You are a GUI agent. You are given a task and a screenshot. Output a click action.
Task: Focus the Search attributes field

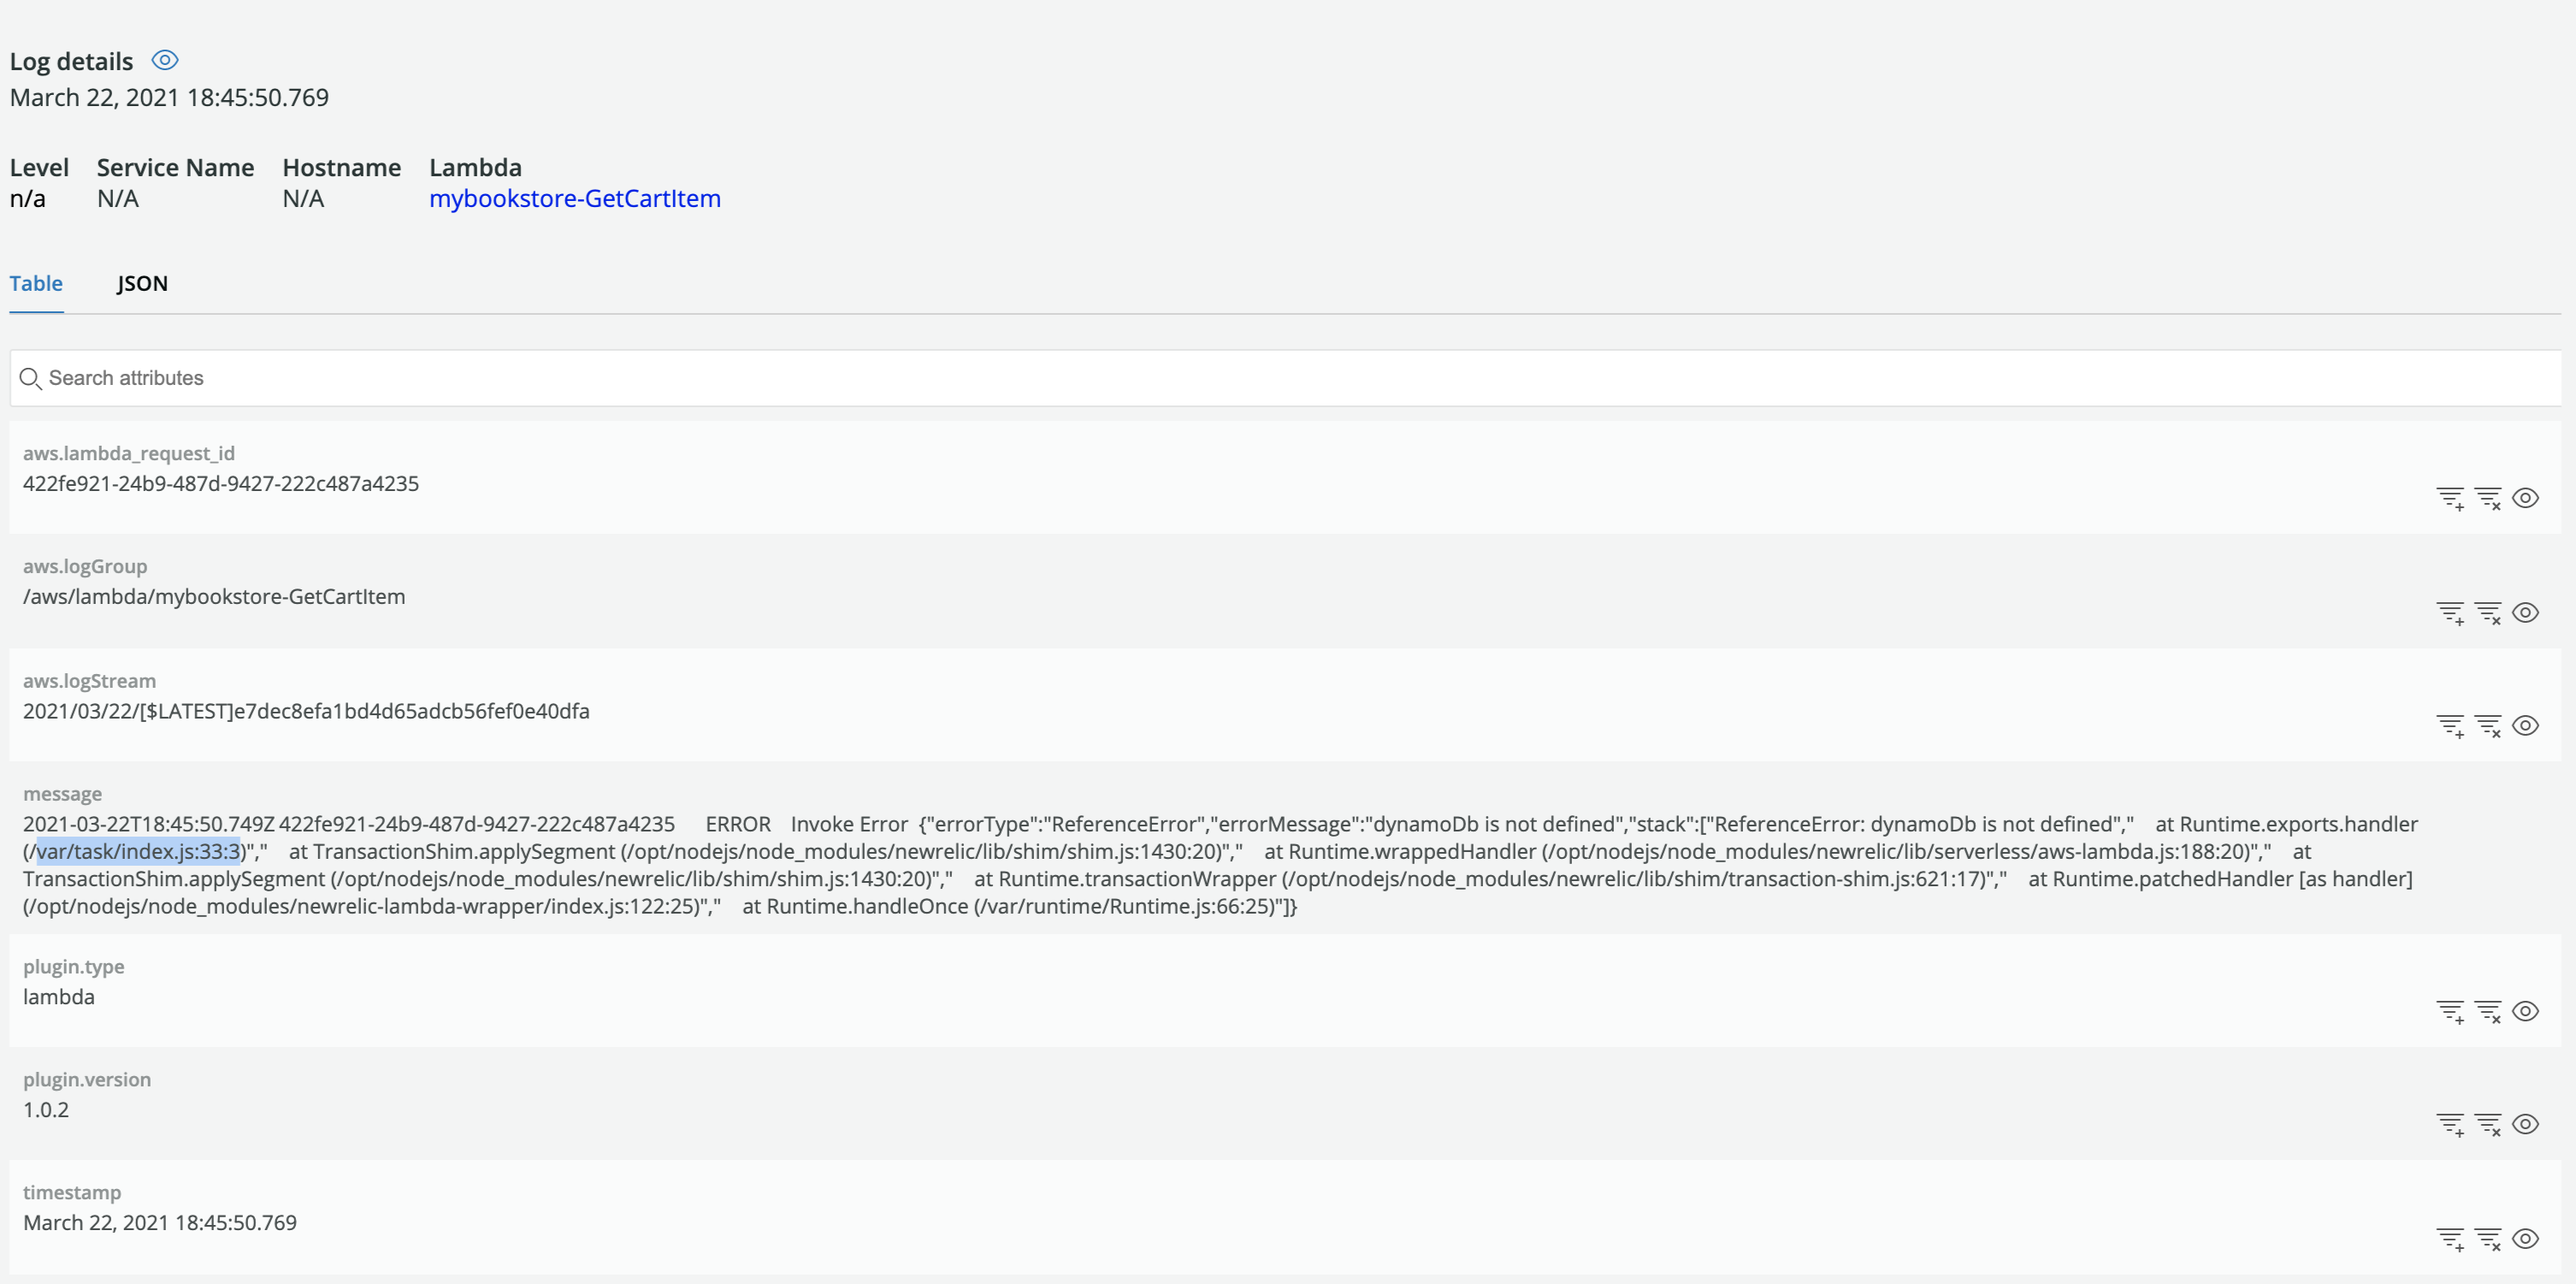(1285, 378)
